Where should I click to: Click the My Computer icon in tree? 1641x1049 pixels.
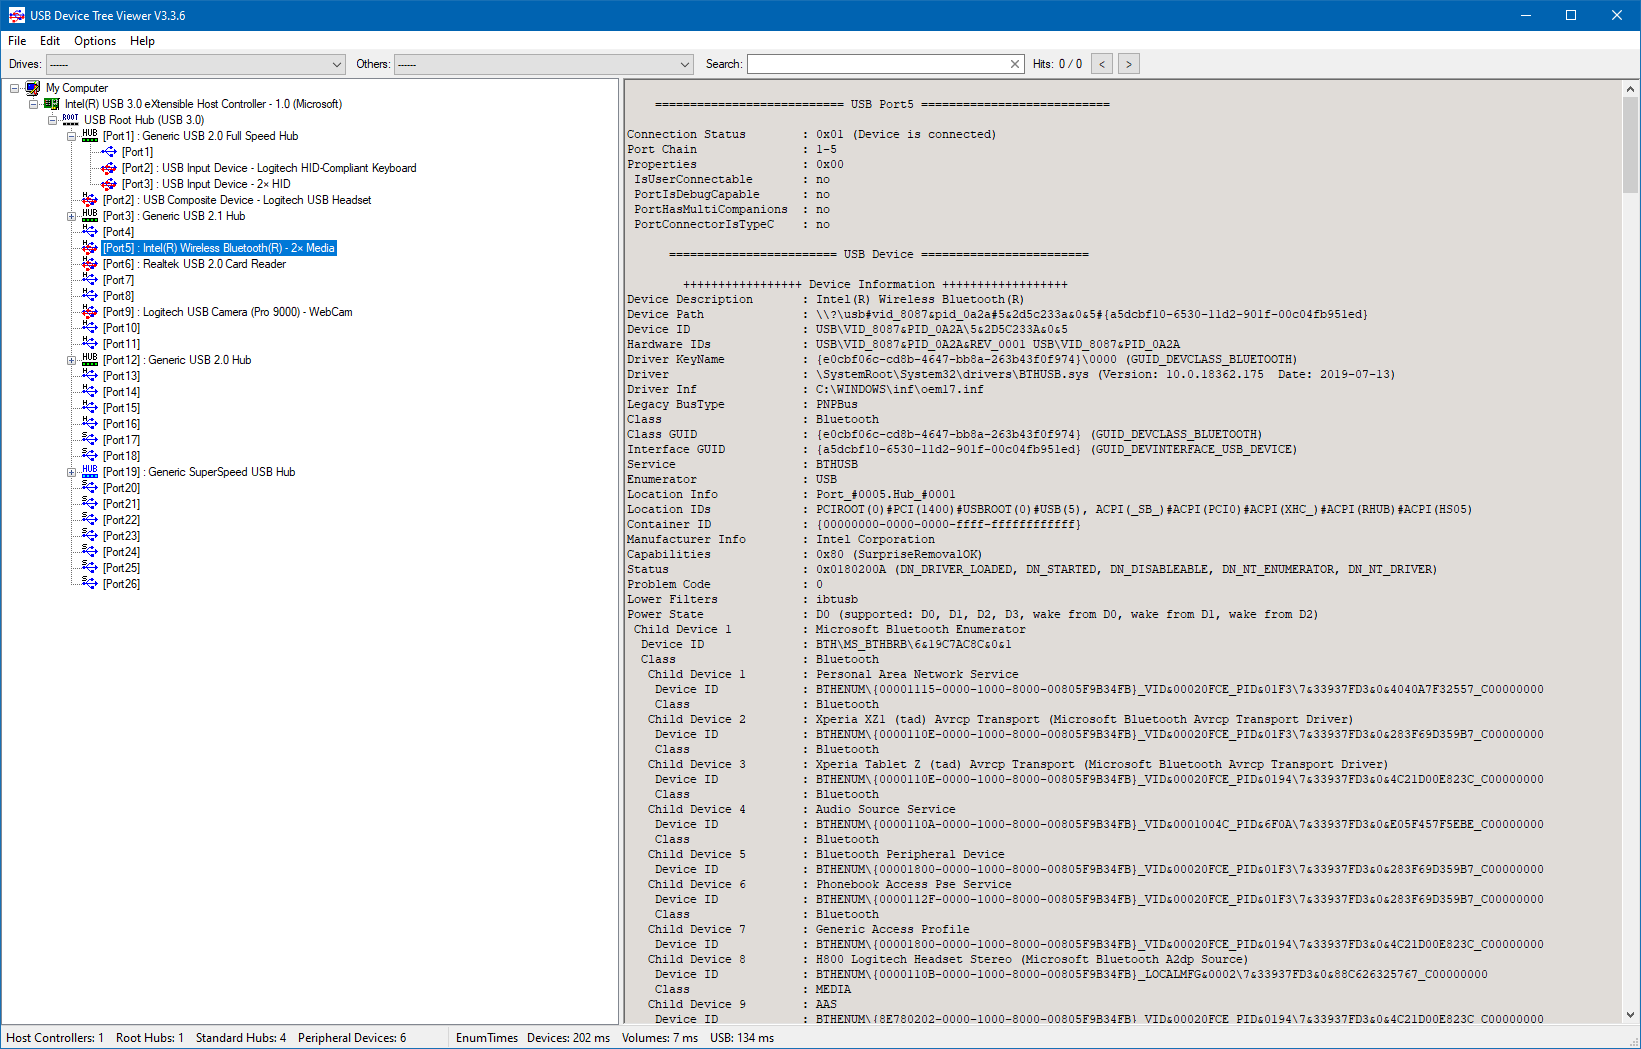(33, 88)
